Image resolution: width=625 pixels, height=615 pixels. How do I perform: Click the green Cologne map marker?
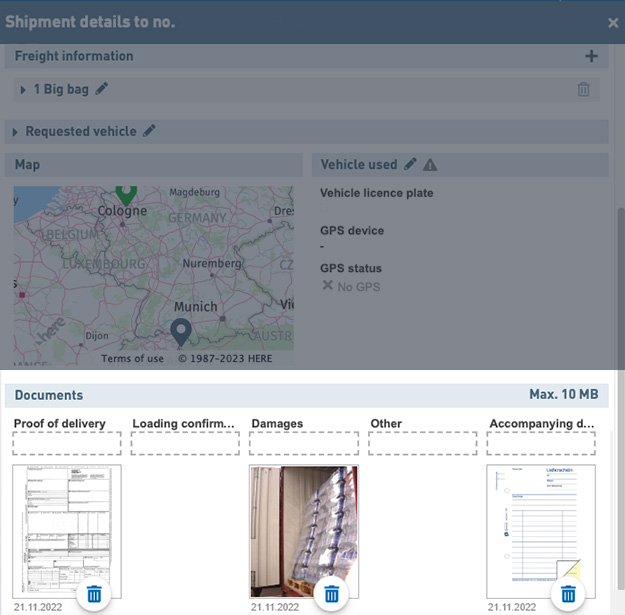[126, 192]
